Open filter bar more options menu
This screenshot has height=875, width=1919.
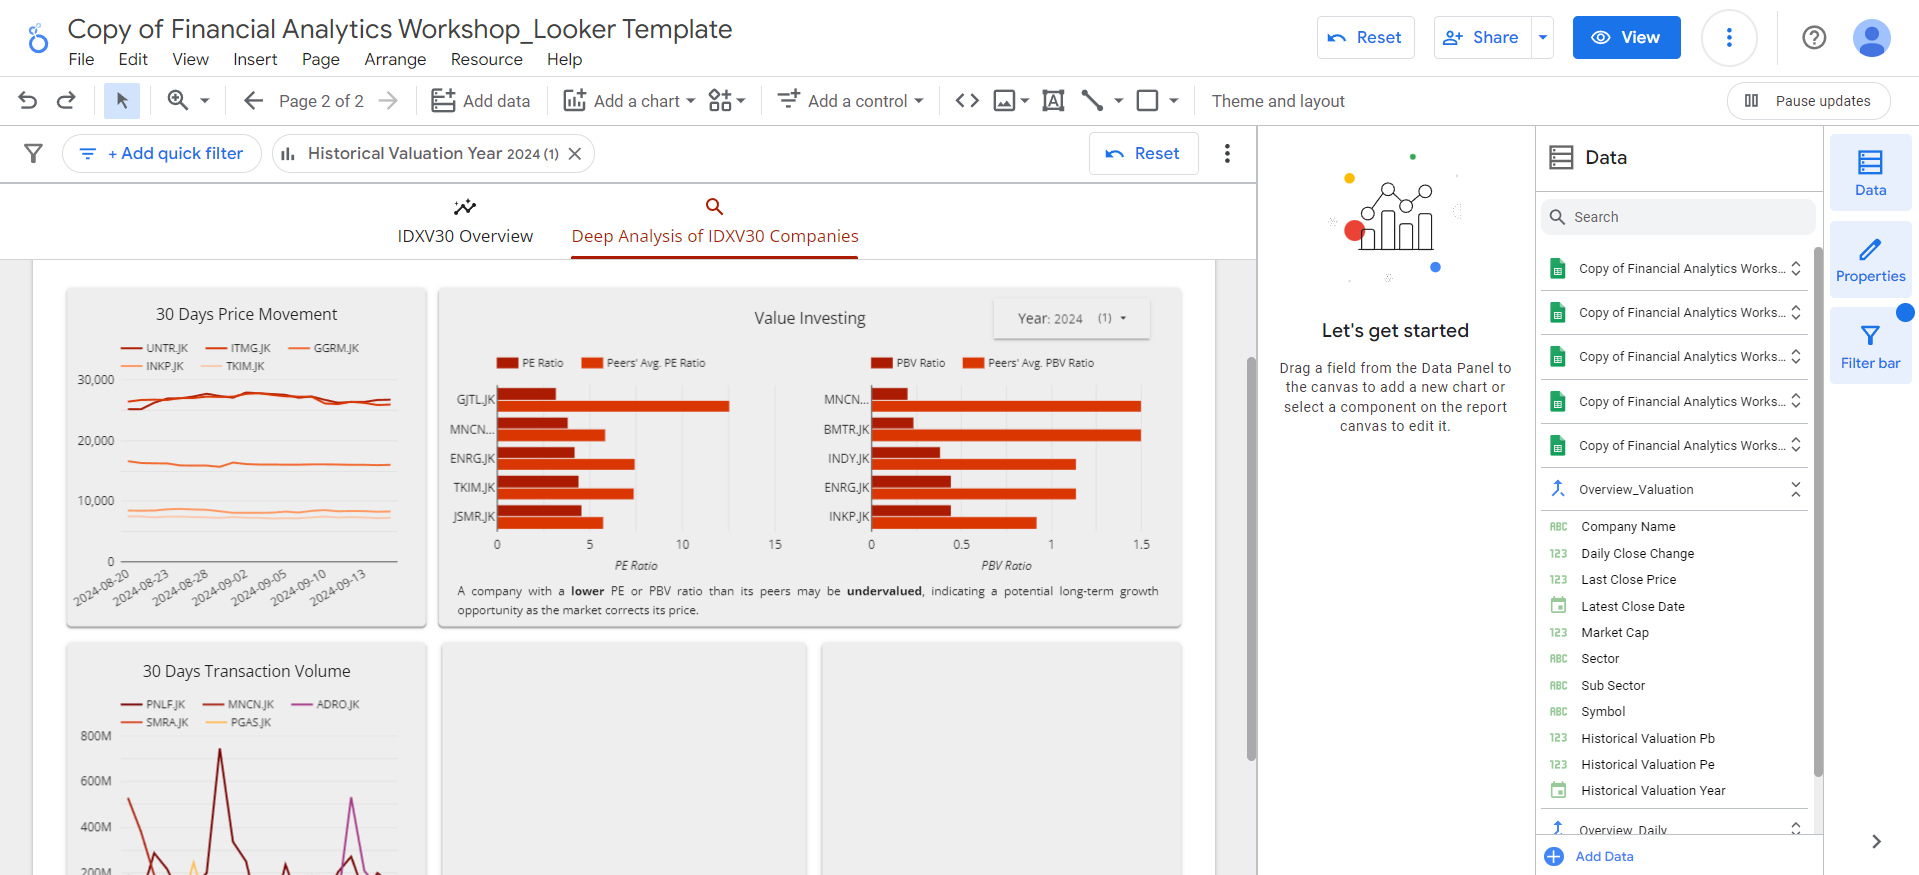coord(1227,153)
